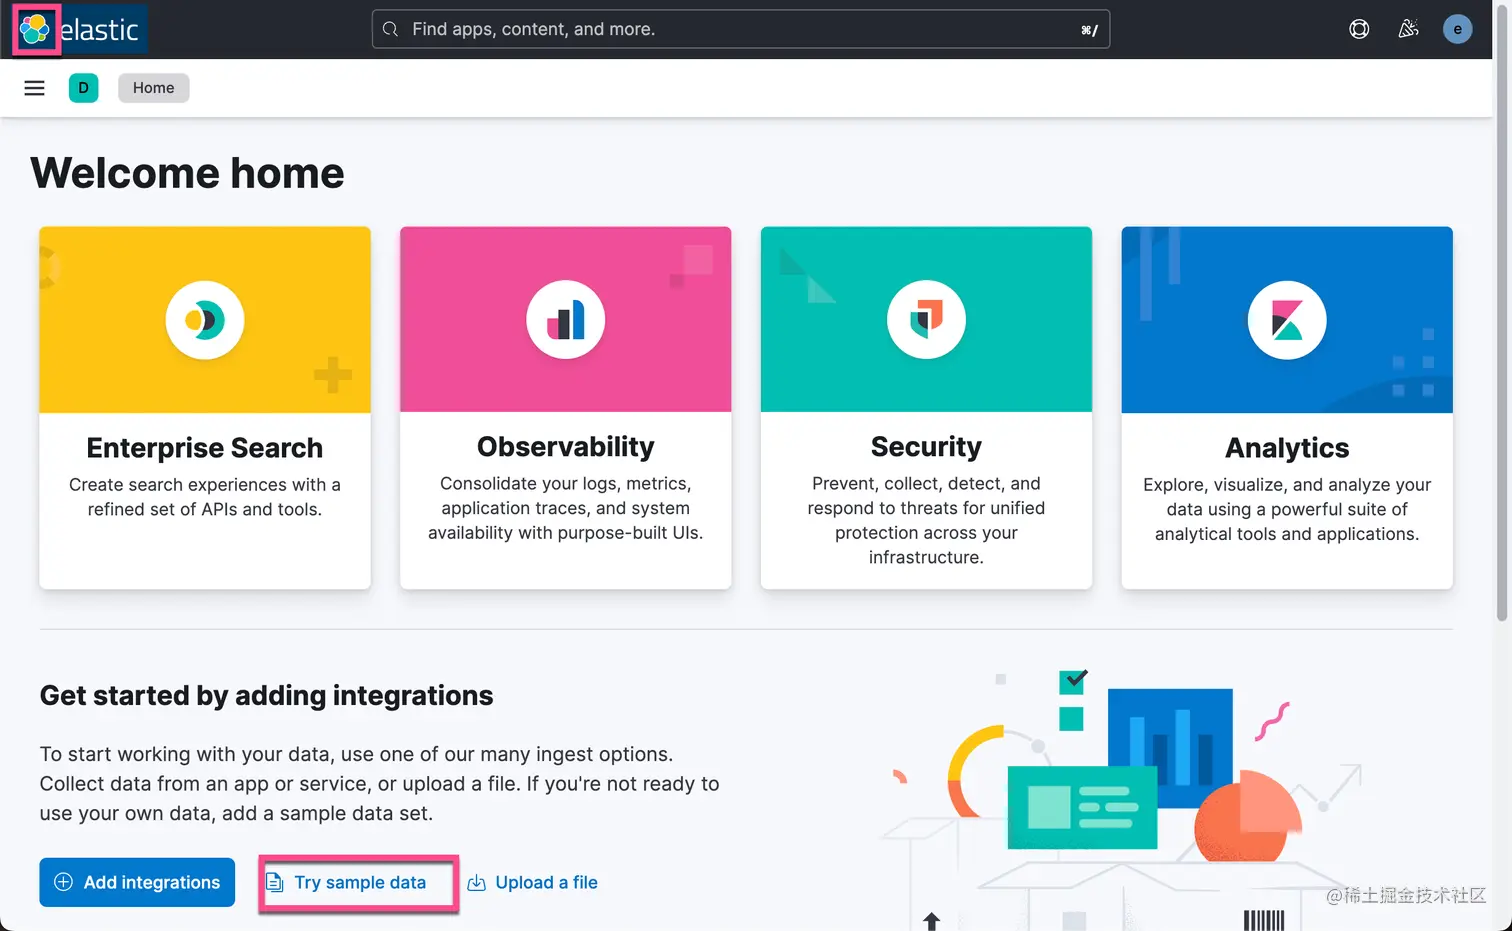
Task: Click the Observability pink banner image
Action: 566,320
